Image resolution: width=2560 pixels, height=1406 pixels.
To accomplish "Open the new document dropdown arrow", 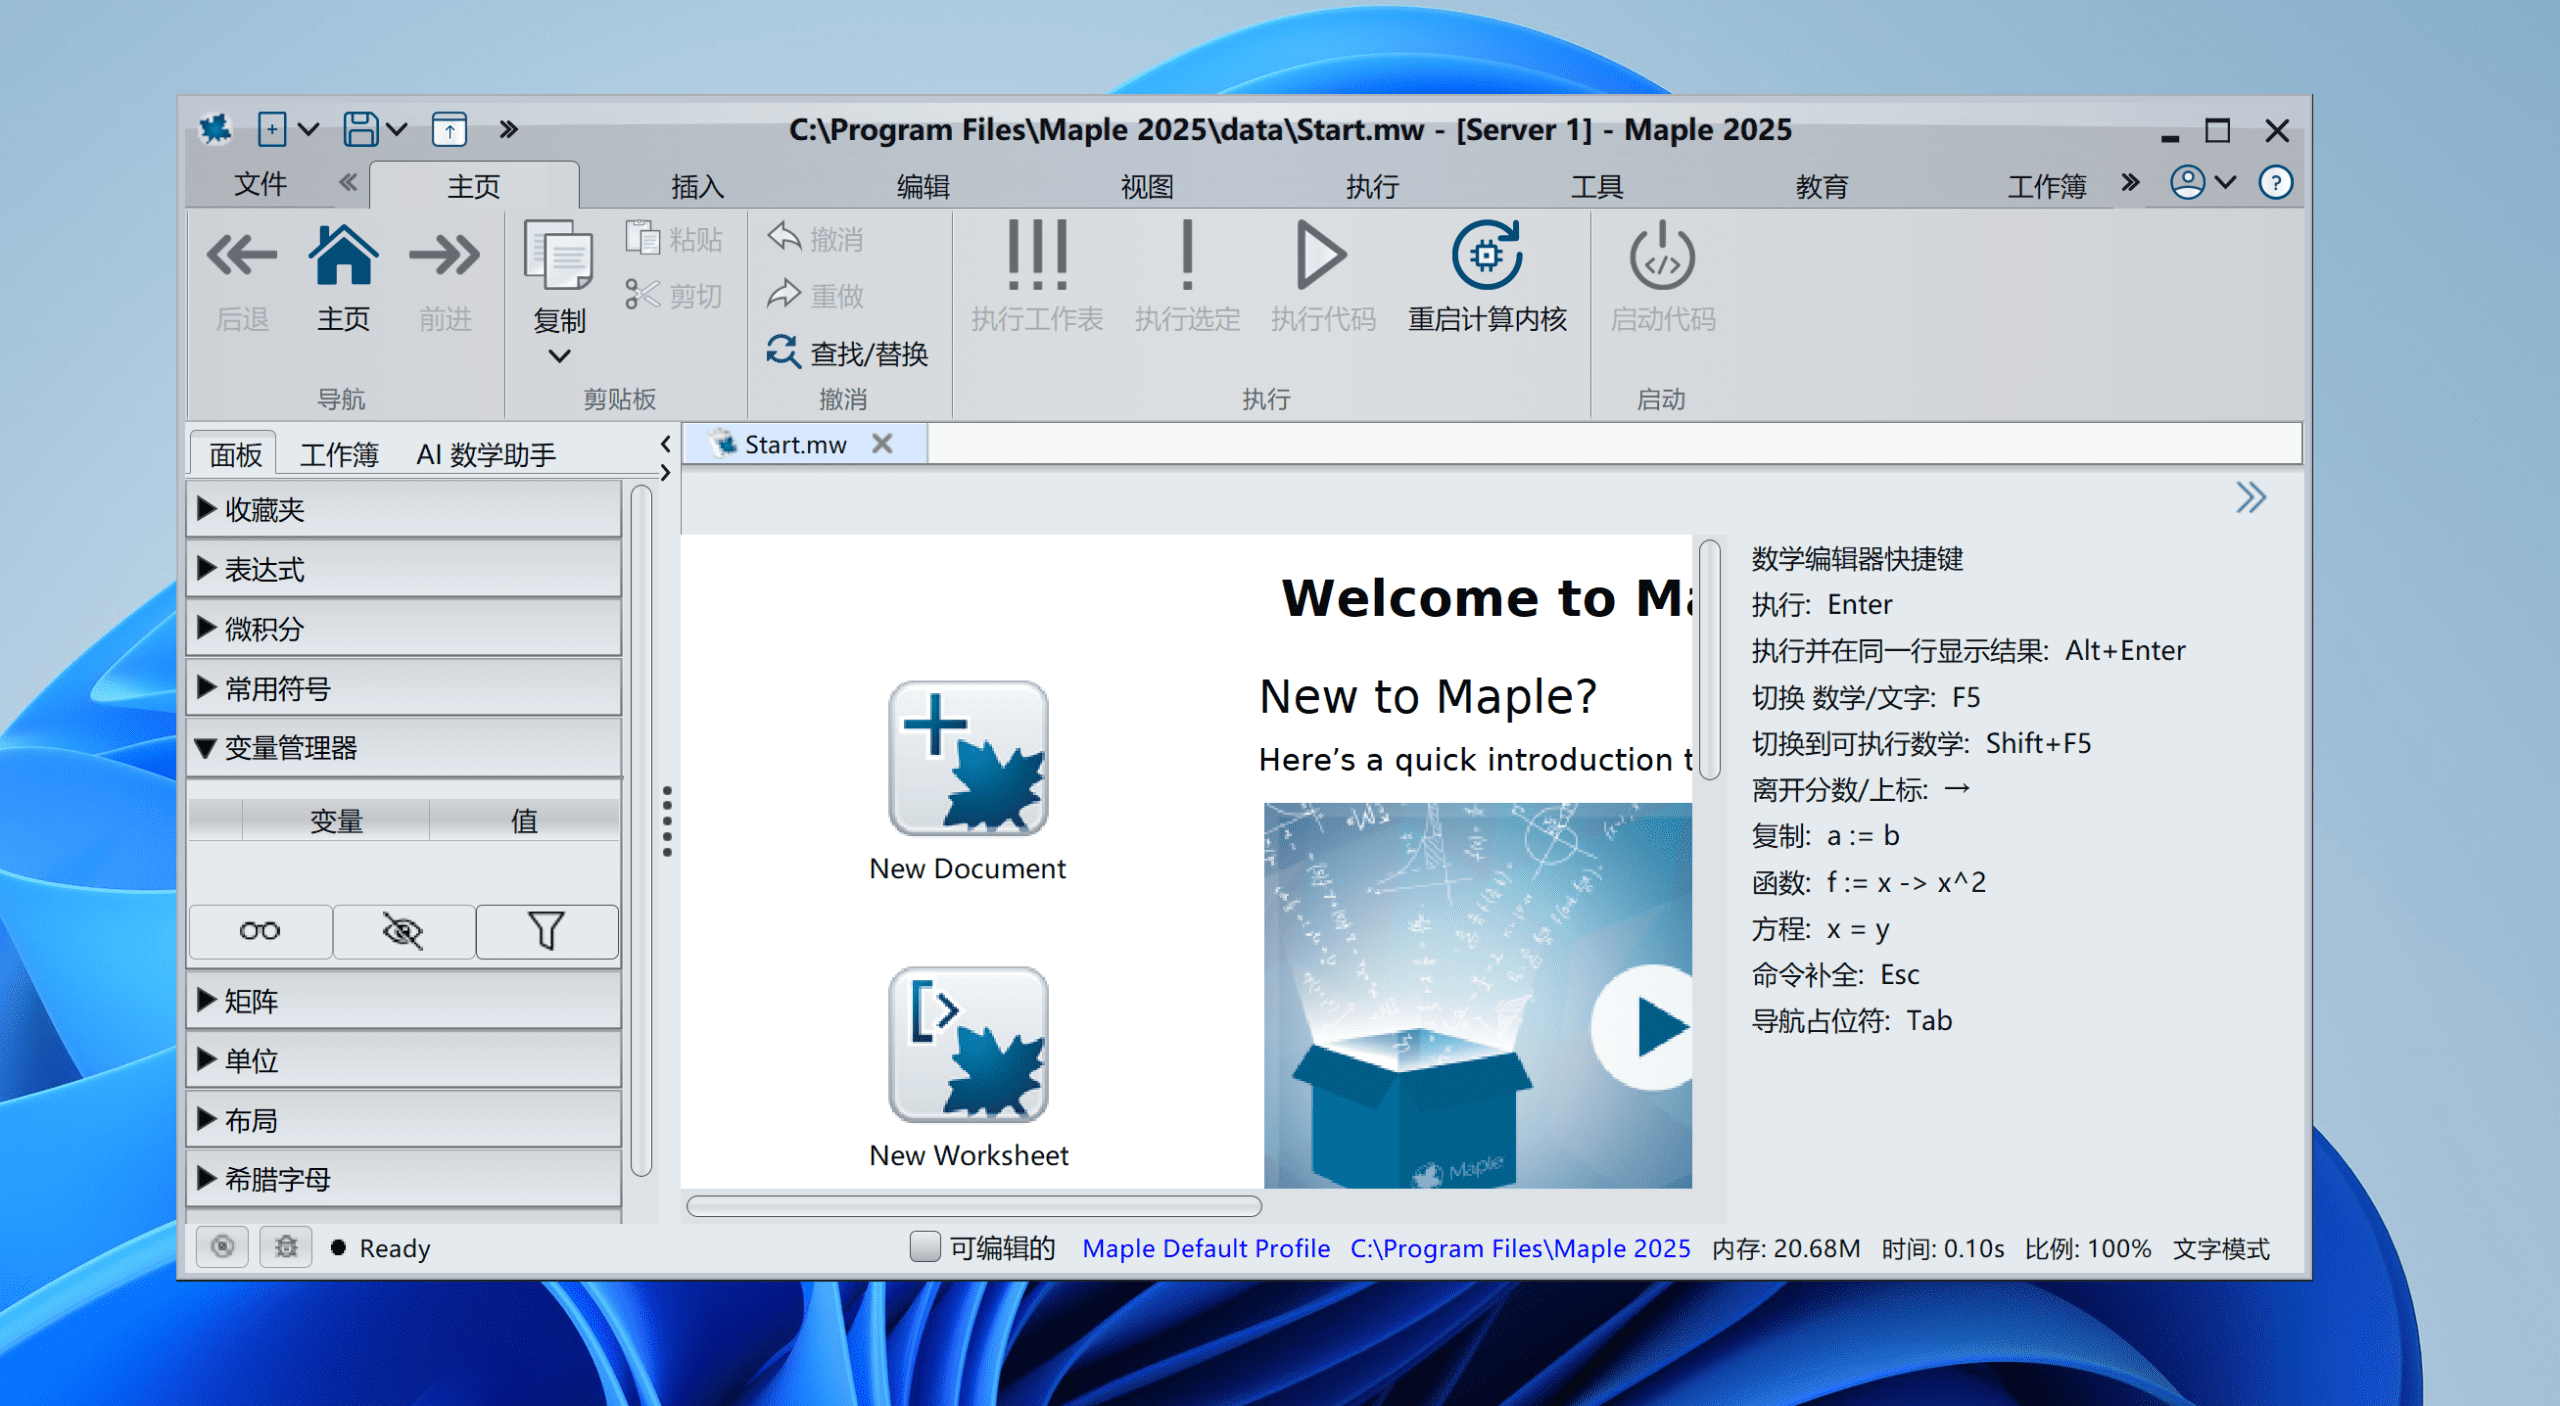I will pyautogui.click(x=308, y=129).
